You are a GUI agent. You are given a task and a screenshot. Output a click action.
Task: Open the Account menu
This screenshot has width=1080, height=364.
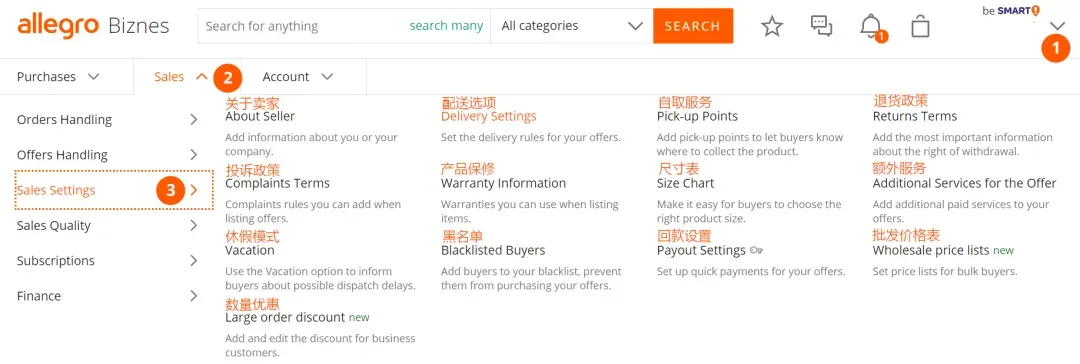[298, 77]
